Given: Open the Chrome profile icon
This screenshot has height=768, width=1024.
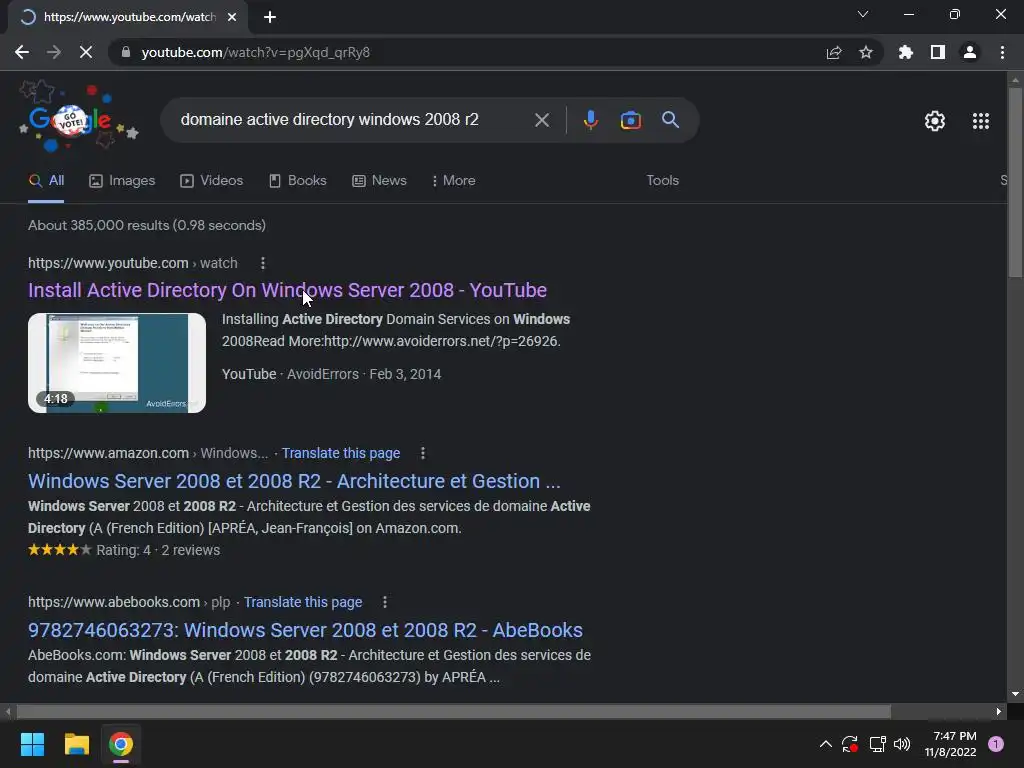Looking at the screenshot, I should 970,52.
